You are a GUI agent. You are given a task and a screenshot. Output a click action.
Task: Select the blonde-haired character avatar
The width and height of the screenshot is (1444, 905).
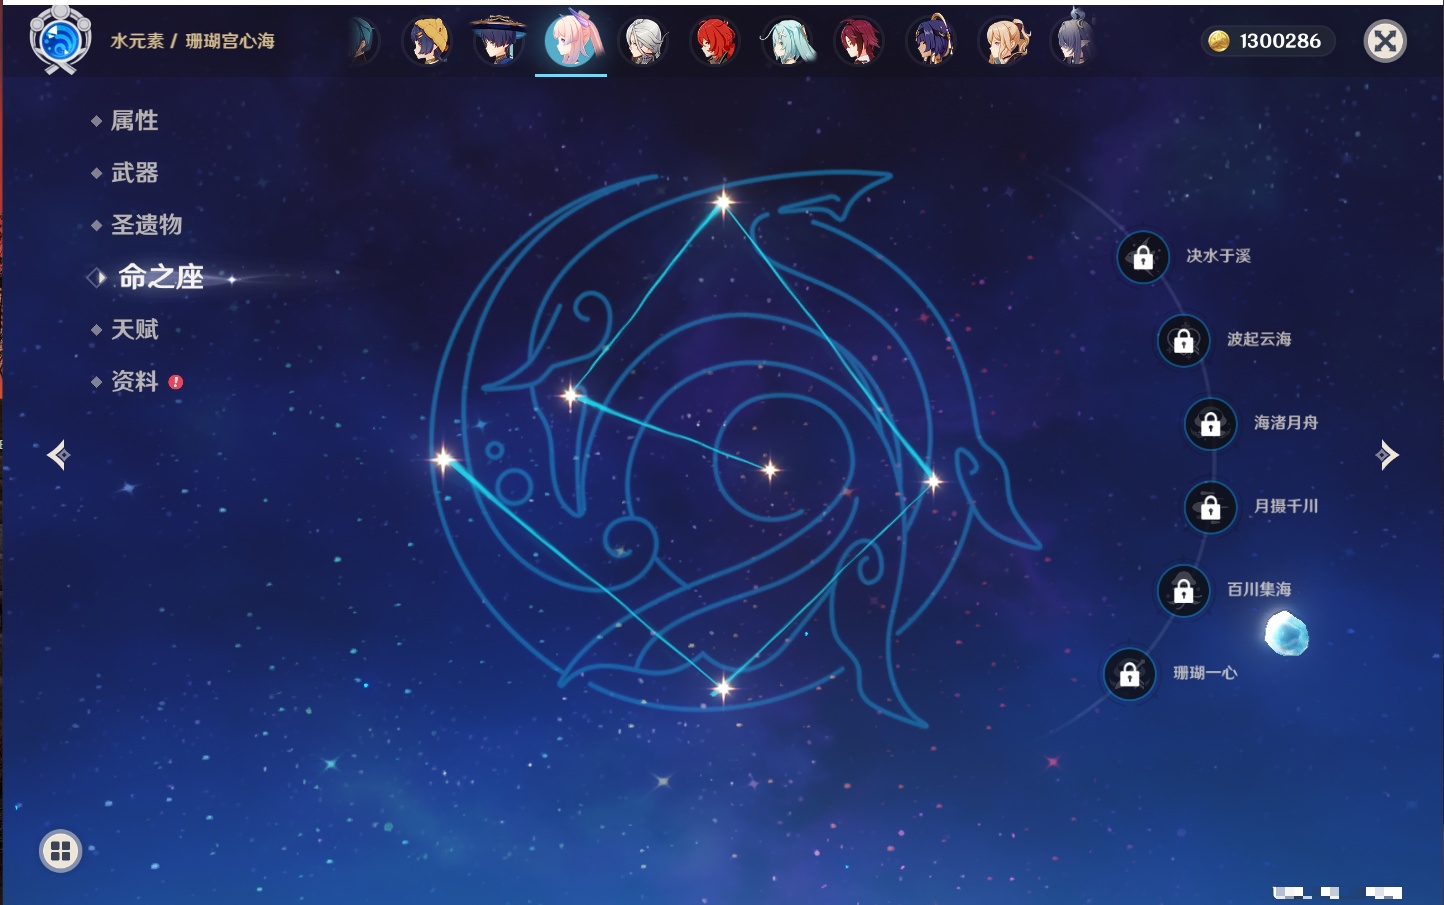1004,41
